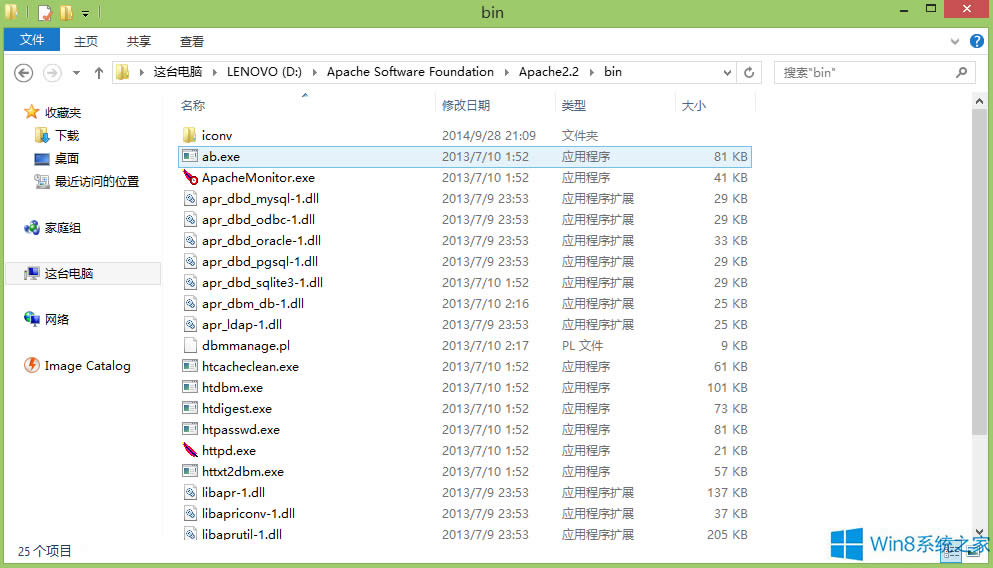Open the Downloads folder icon (下载)
Viewport: 993px width, 568px height.
tap(42, 135)
